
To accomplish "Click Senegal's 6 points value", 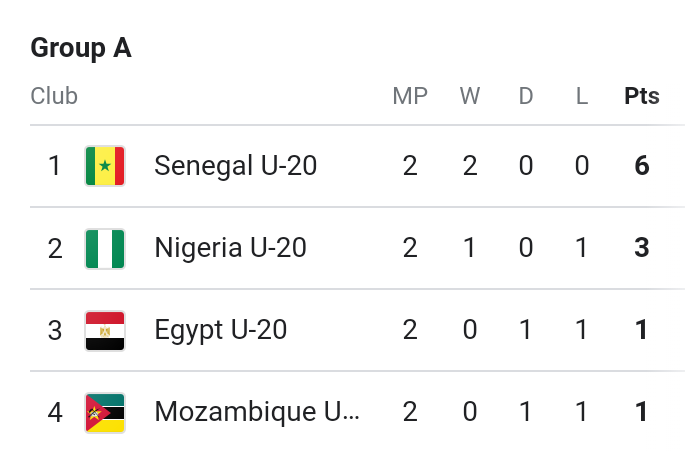I will (x=642, y=166).
